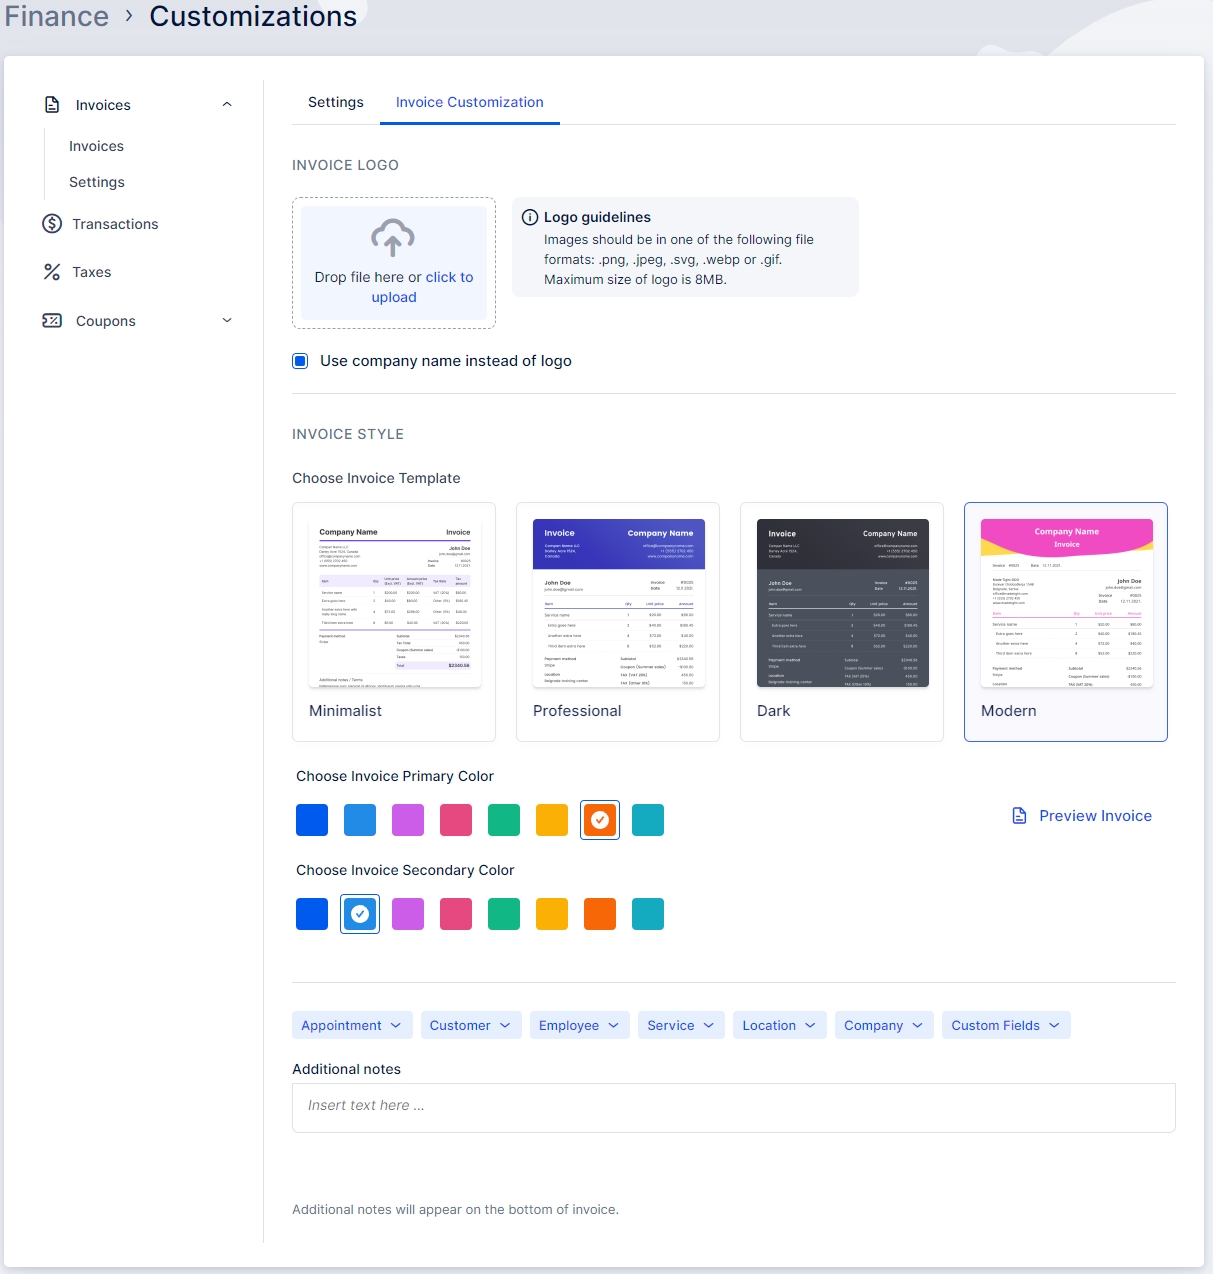1213x1274 pixels.
Task: Go to Finance in breadcrumb
Action: click(x=57, y=17)
